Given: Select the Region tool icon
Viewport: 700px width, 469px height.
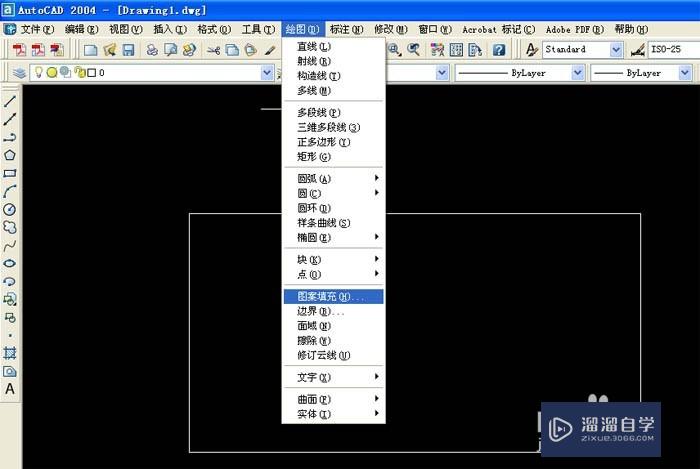Looking at the screenshot, I should 10,371.
